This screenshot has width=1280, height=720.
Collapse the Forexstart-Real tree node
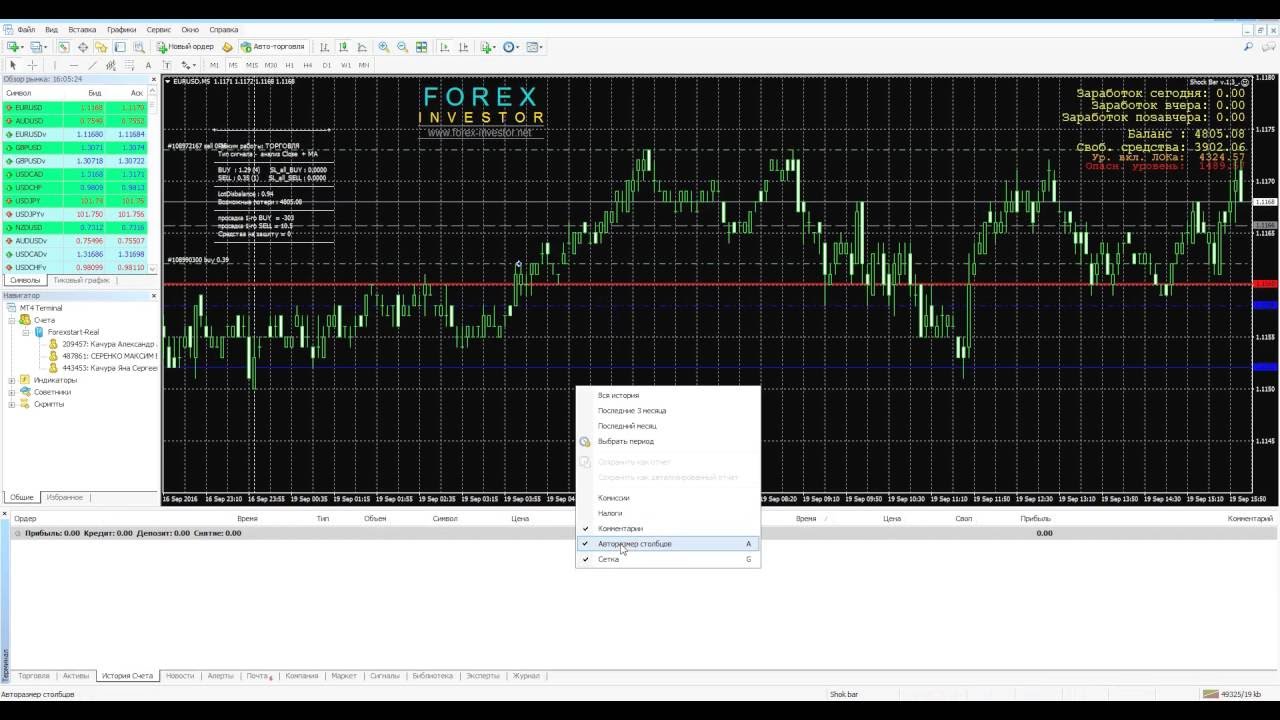pyautogui.click(x=25, y=332)
